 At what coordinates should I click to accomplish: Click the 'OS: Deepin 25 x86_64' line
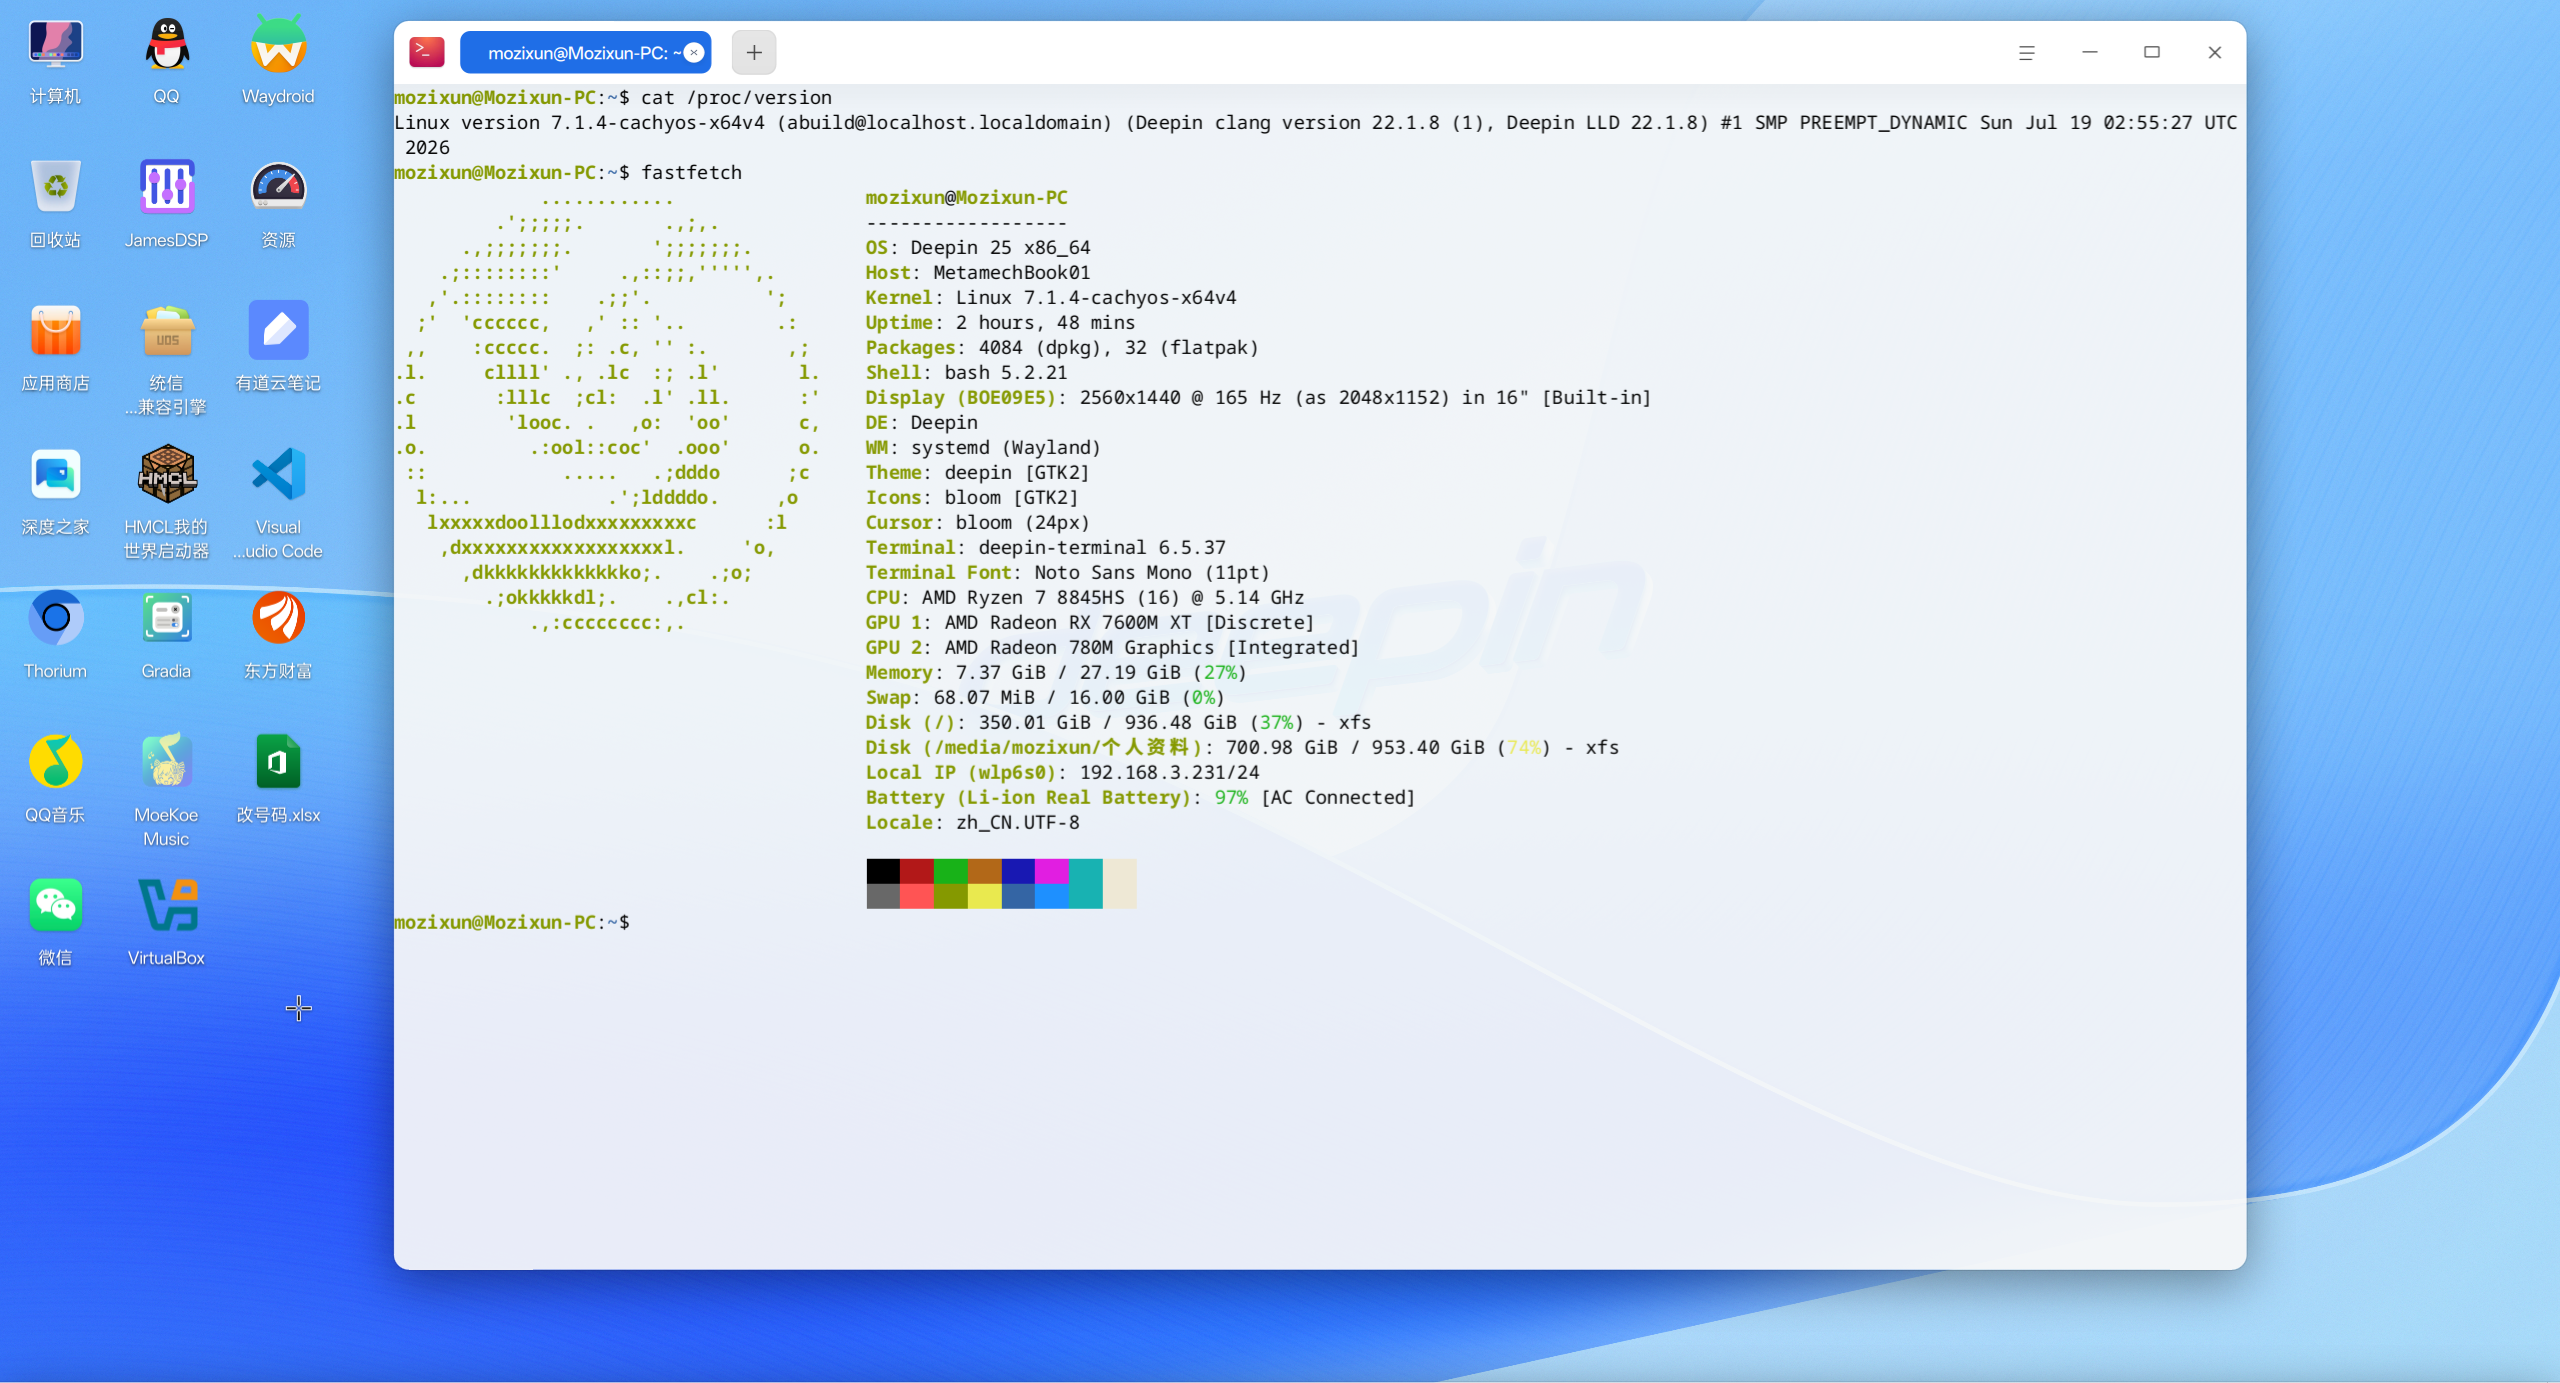[978, 247]
